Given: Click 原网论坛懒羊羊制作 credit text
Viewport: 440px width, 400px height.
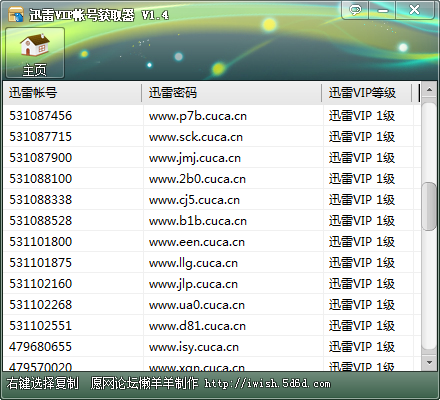Looking at the screenshot, I should [x=144, y=383].
